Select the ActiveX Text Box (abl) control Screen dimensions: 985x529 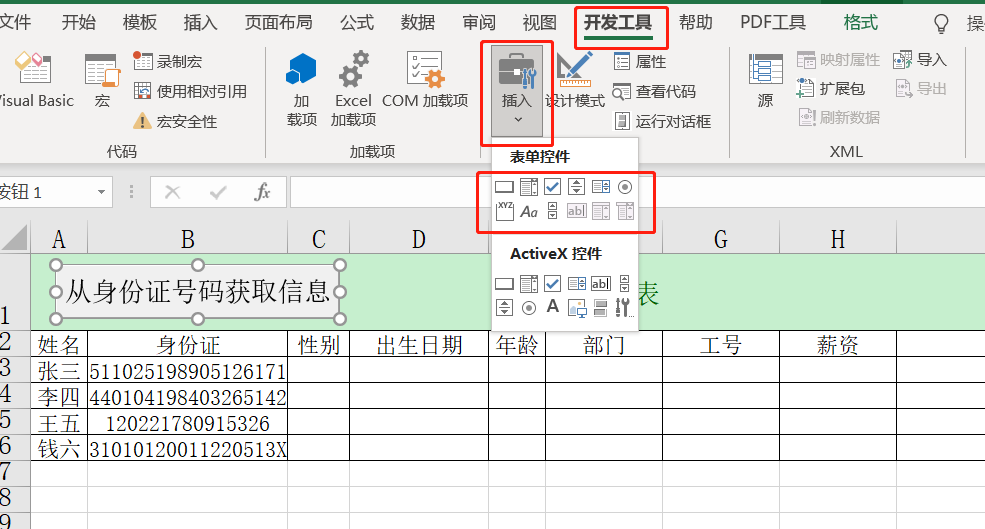click(601, 284)
